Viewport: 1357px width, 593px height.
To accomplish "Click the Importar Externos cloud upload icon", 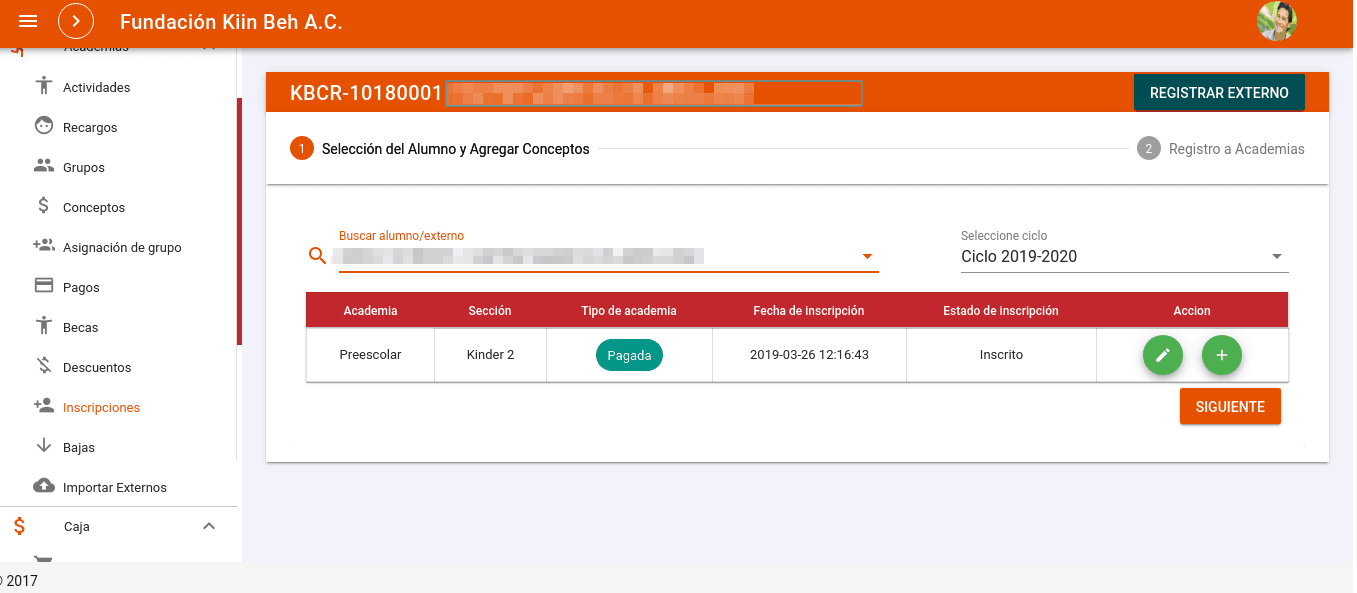I will pyautogui.click(x=43, y=487).
